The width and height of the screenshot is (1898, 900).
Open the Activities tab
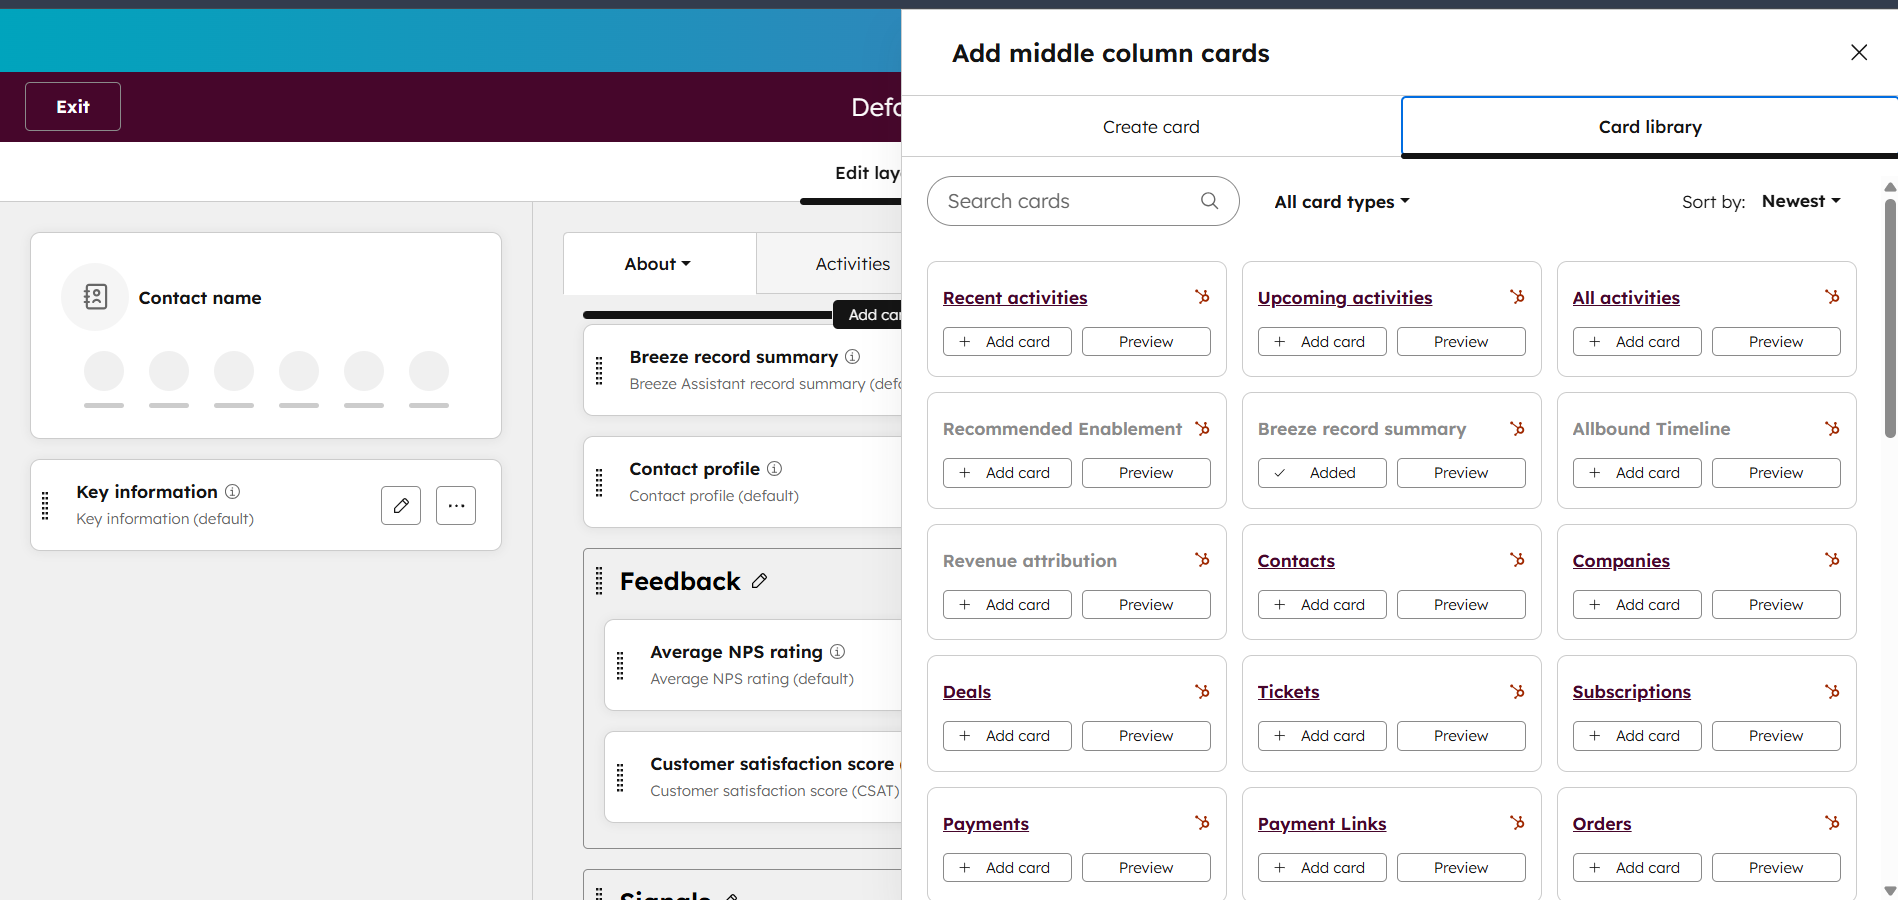tap(852, 263)
